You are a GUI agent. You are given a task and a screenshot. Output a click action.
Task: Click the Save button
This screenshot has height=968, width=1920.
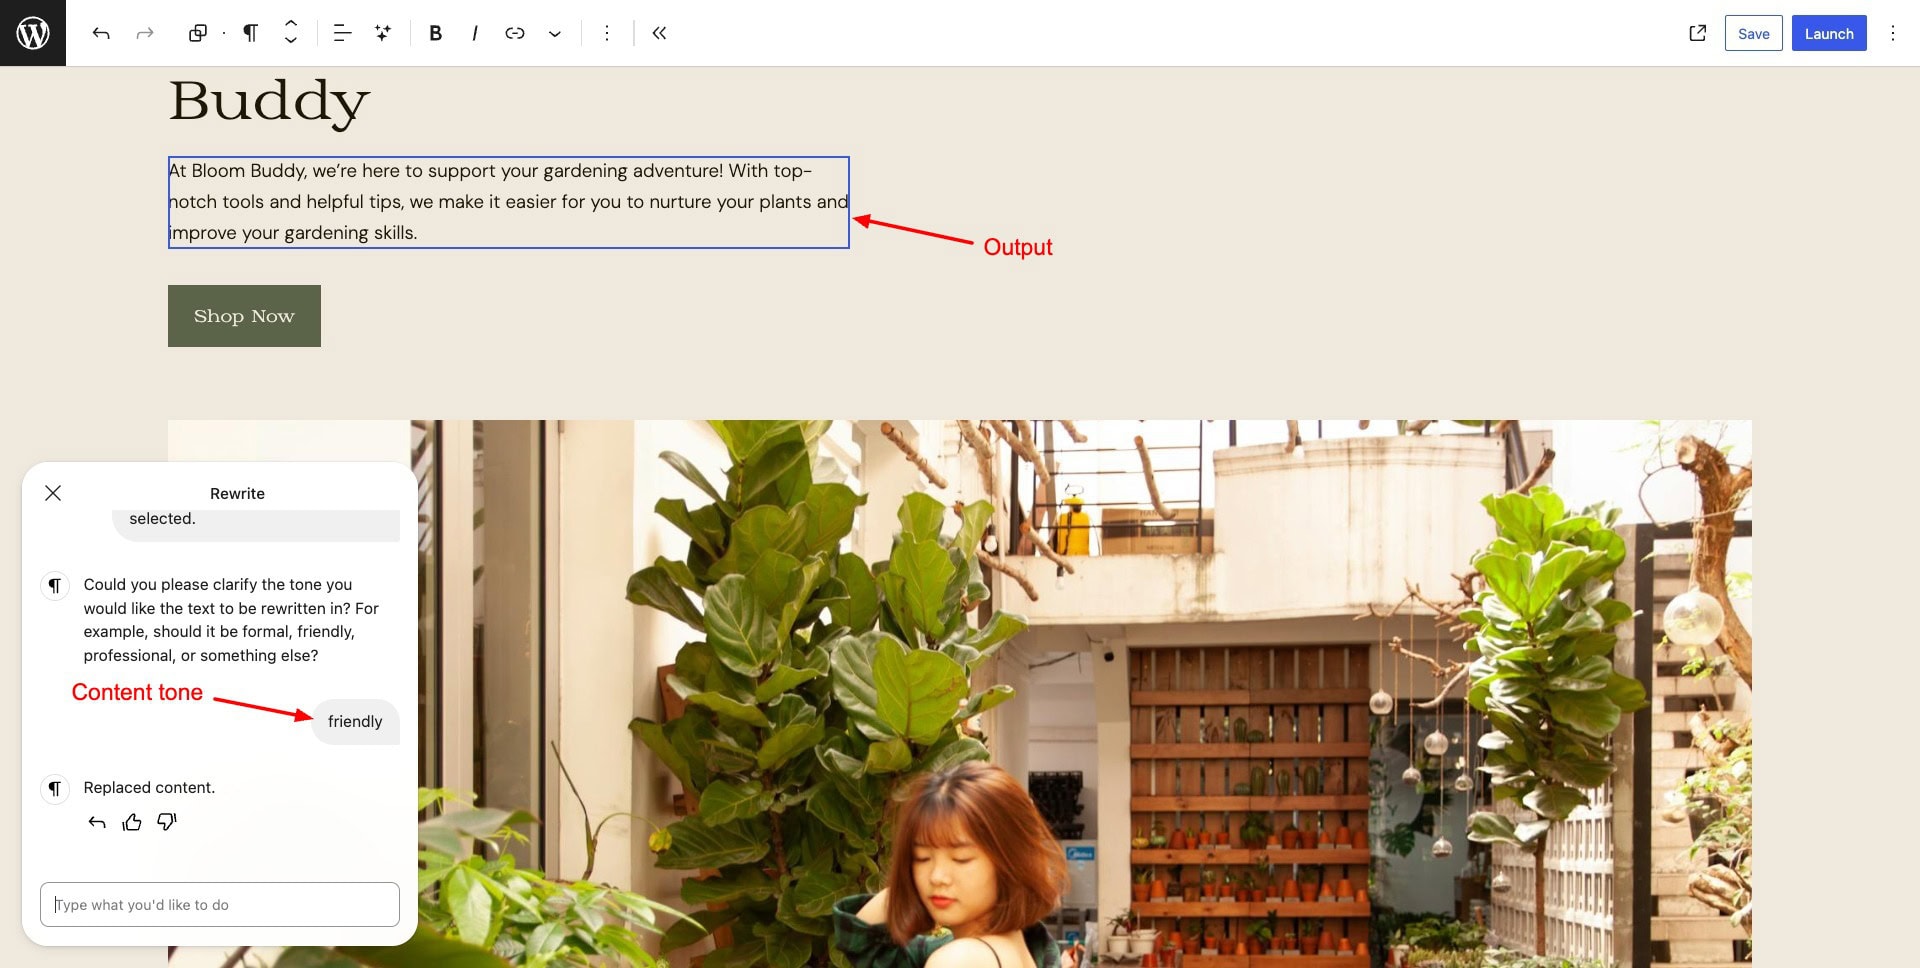pyautogui.click(x=1754, y=33)
